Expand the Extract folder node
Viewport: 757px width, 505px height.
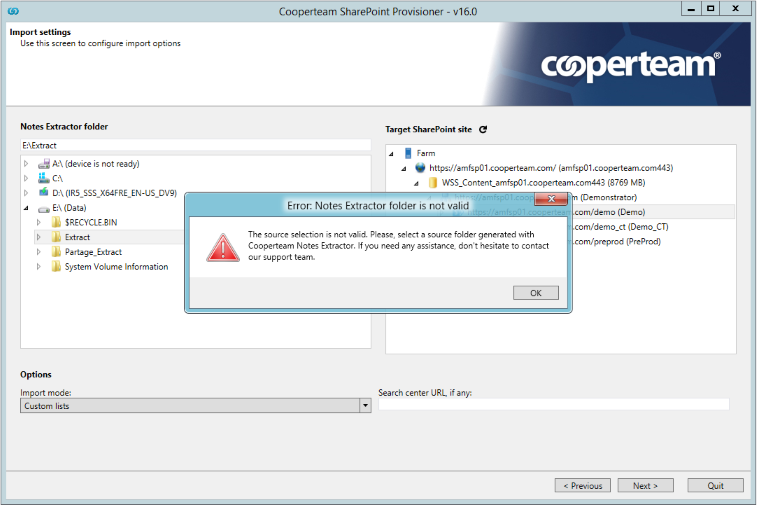39,237
